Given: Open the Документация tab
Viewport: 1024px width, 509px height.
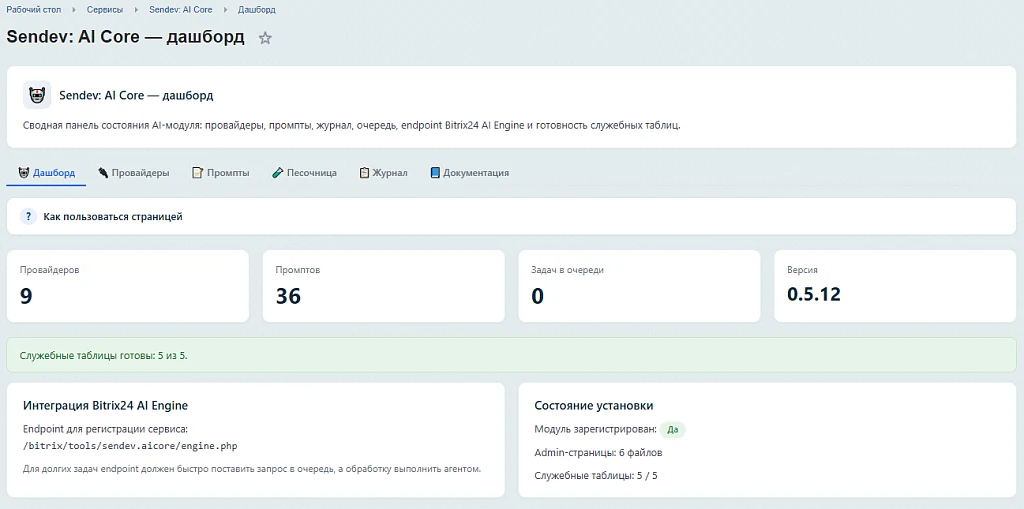Looking at the screenshot, I should tap(470, 173).
